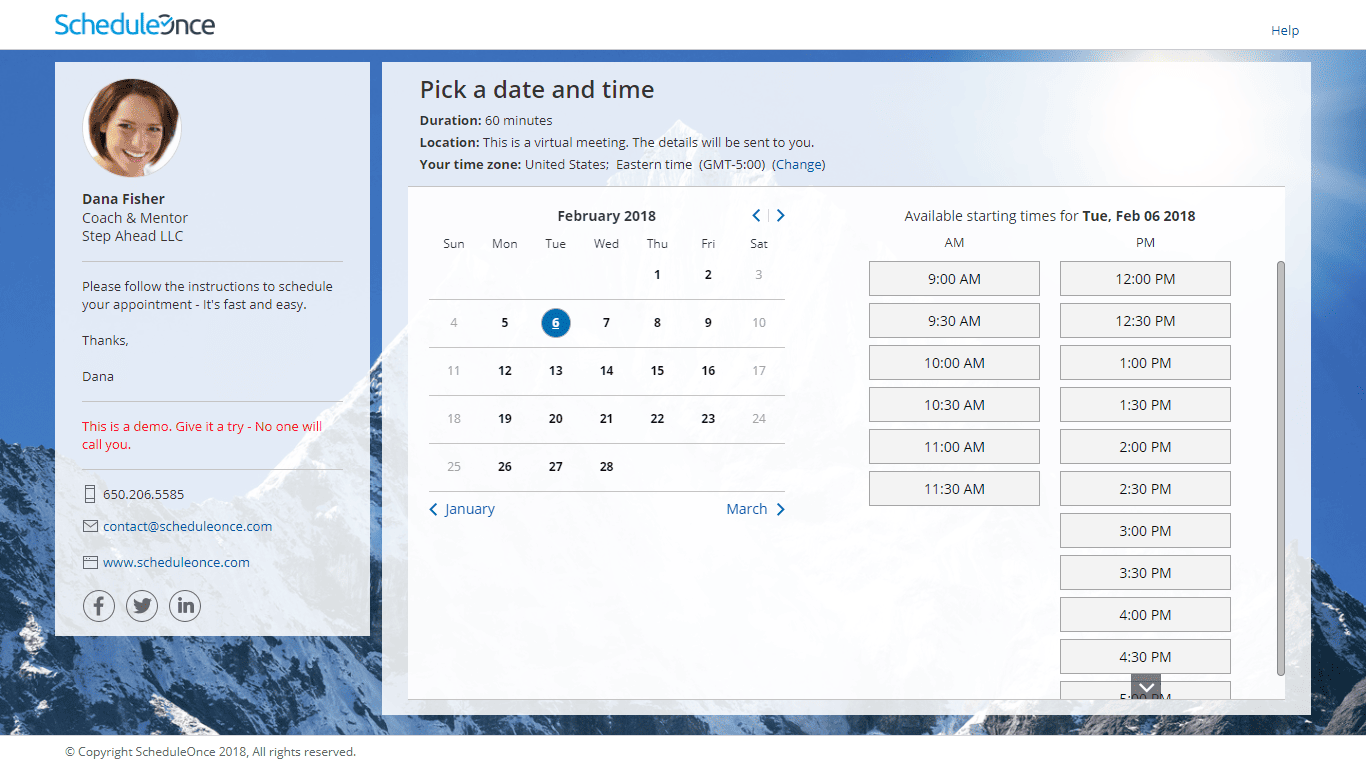
Task: Navigate to January calendar
Action: pyautogui.click(x=462, y=509)
